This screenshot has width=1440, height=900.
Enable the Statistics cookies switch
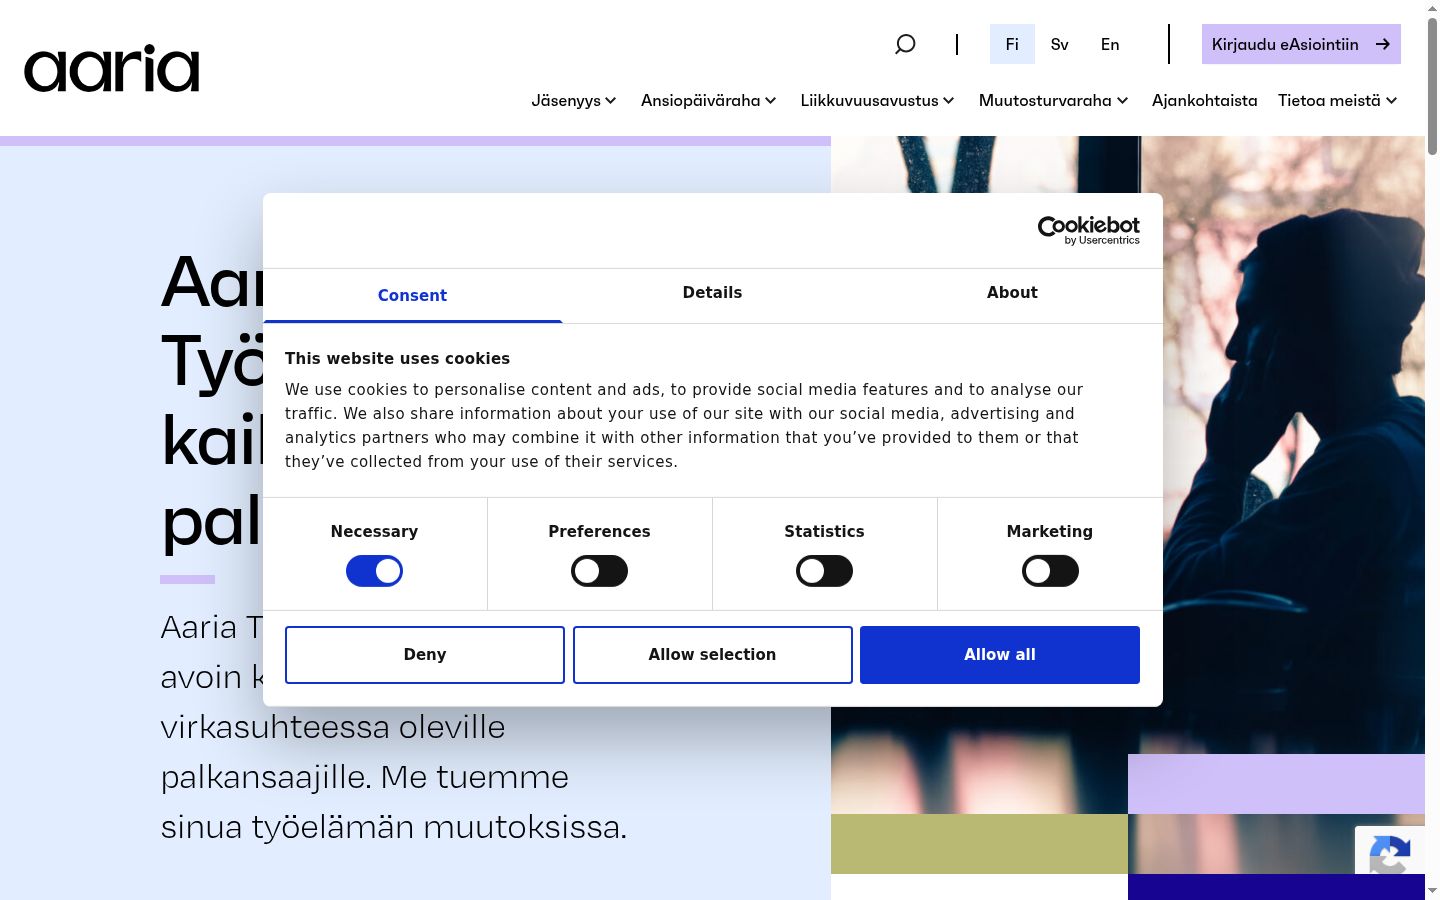pyautogui.click(x=824, y=571)
